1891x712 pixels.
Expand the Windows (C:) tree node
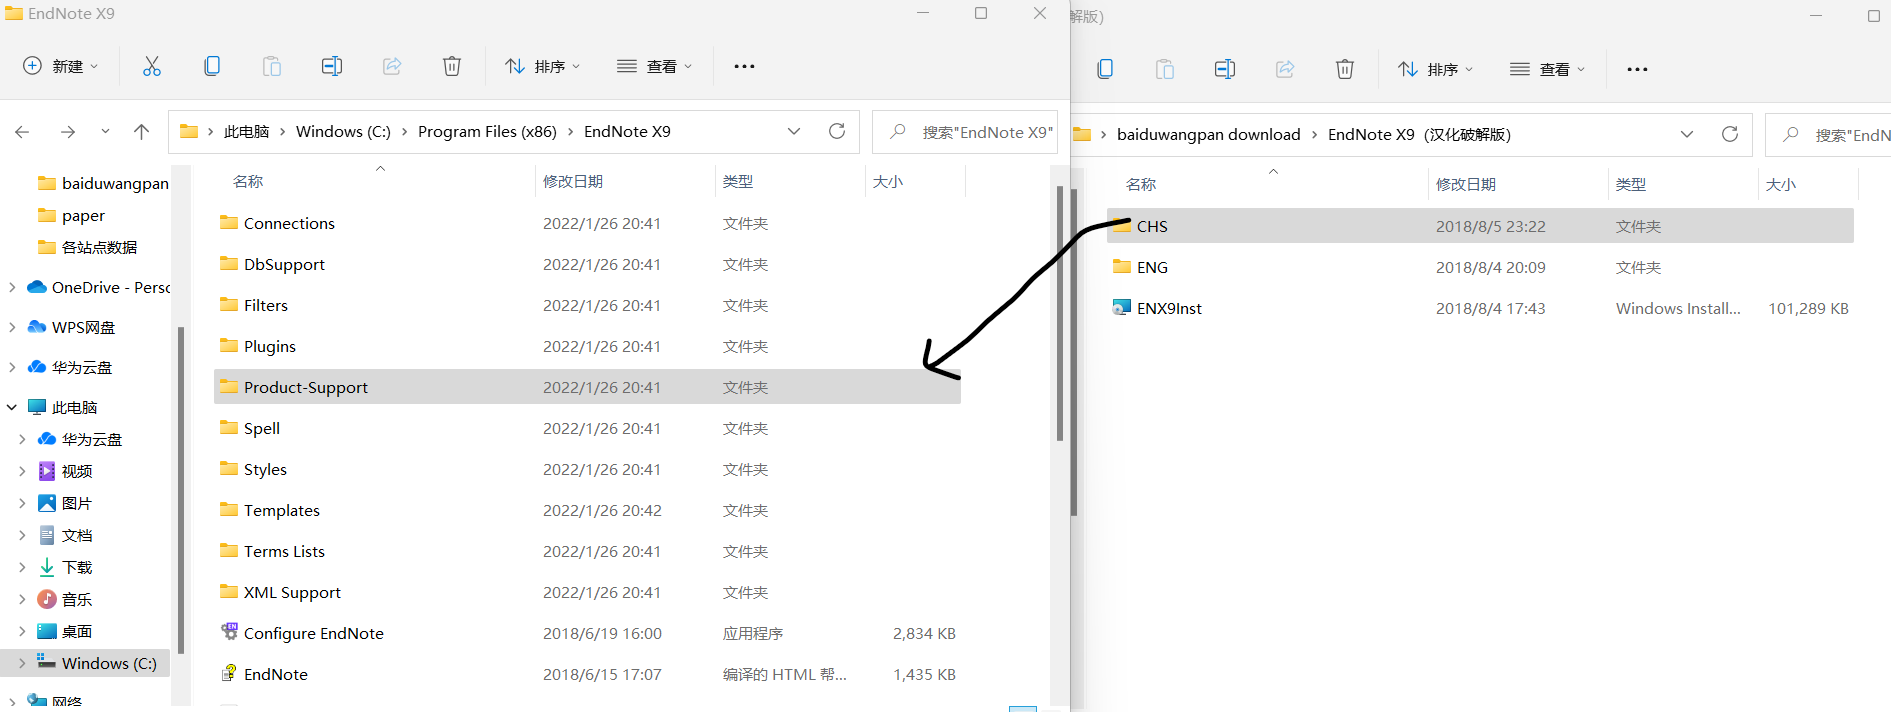click(x=22, y=663)
